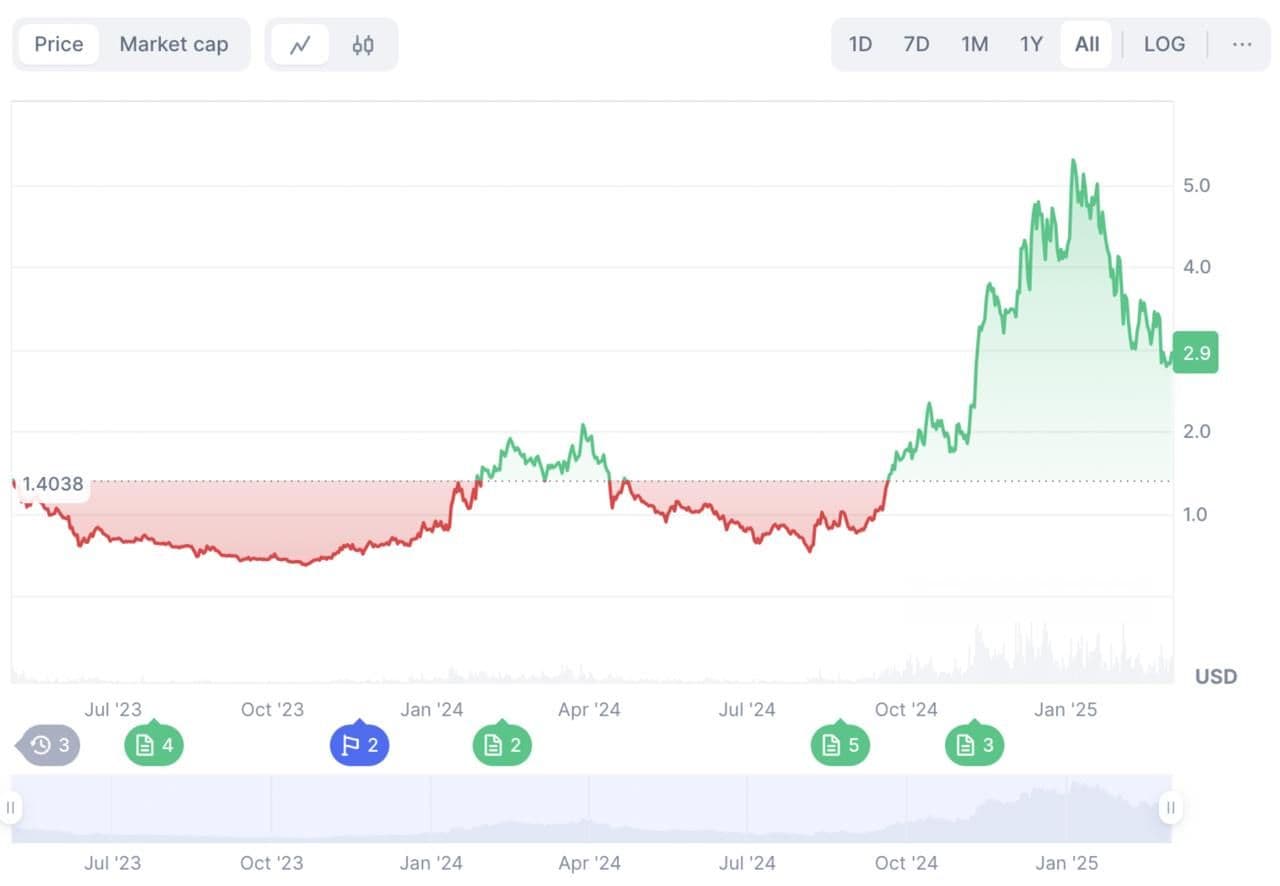The width and height of the screenshot is (1280, 886).
Task: Switch chart to Market cap view
Action: point(174,44)
